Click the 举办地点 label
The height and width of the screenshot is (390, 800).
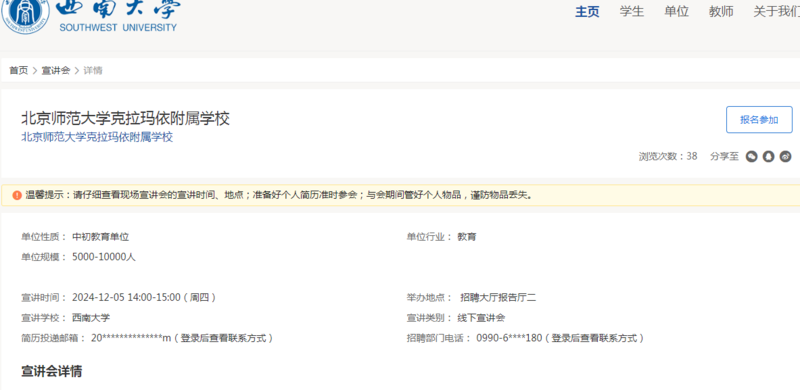pyautogui.click(x=430, y=298)
